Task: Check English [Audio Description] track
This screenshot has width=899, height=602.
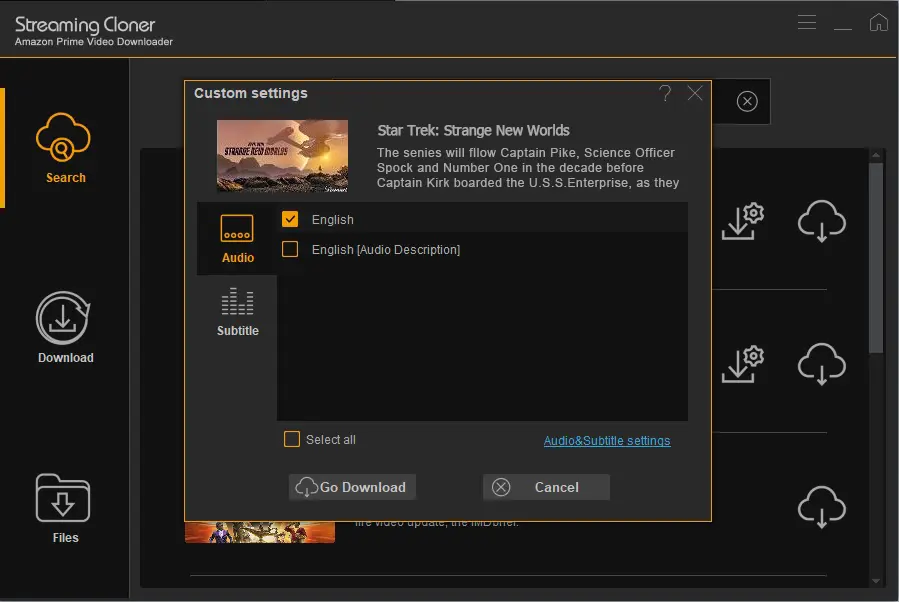Action: click(x=290, y=249)
